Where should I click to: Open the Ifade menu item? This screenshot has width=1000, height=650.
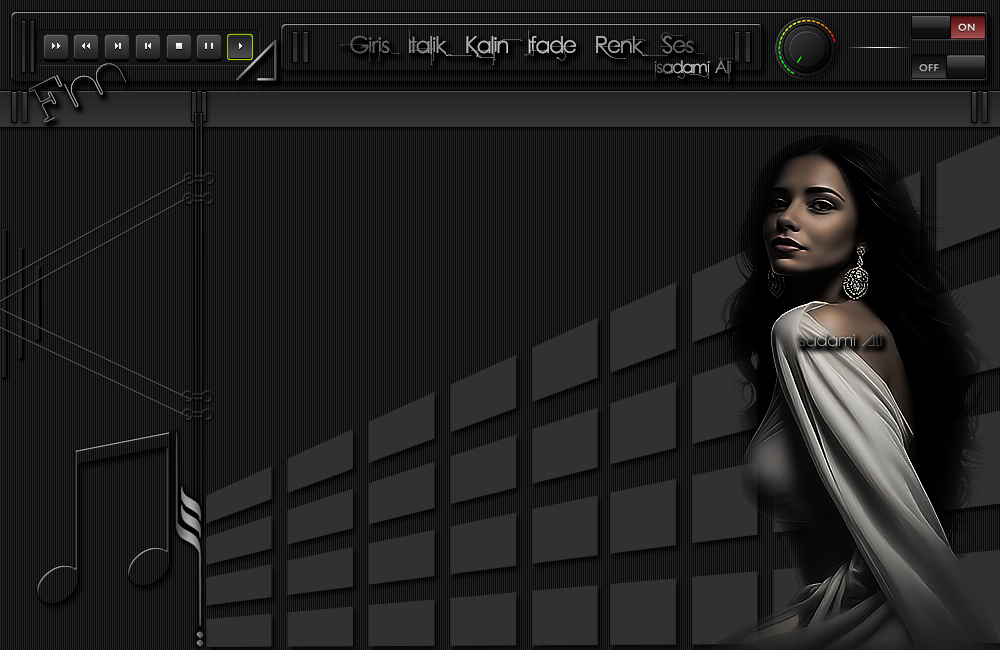[552, 46]
